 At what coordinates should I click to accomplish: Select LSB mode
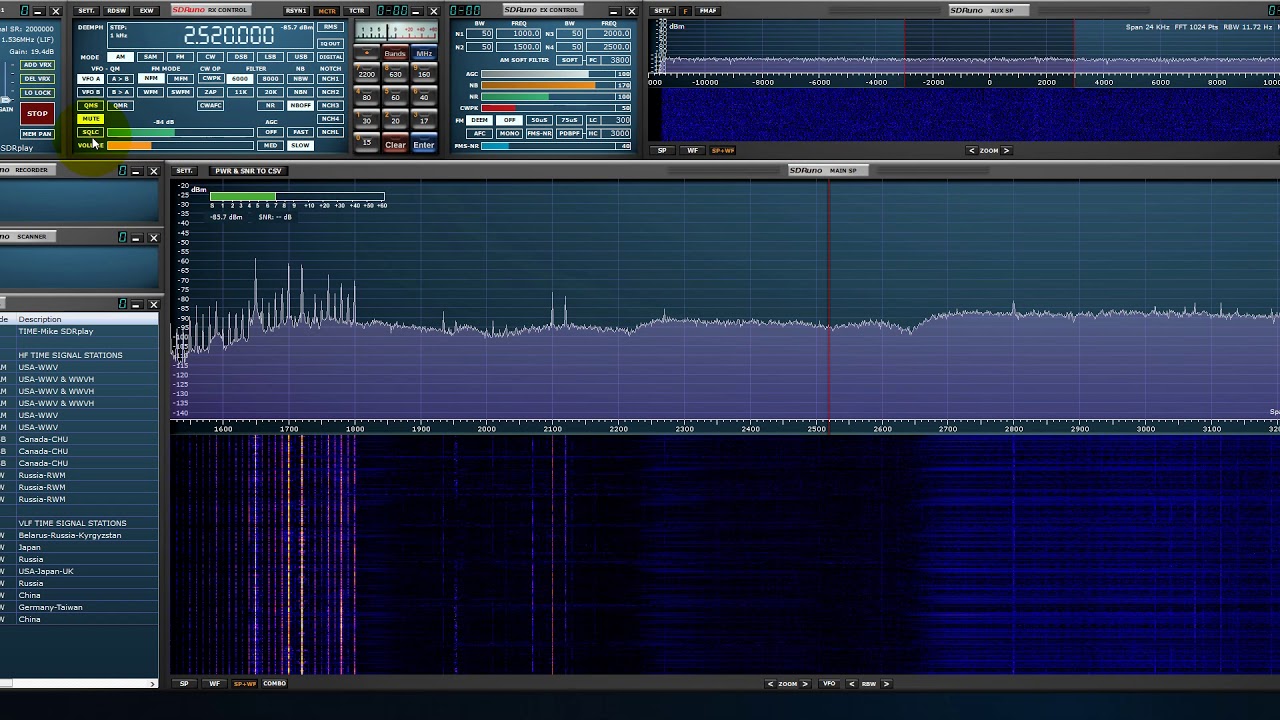(270, 57)
